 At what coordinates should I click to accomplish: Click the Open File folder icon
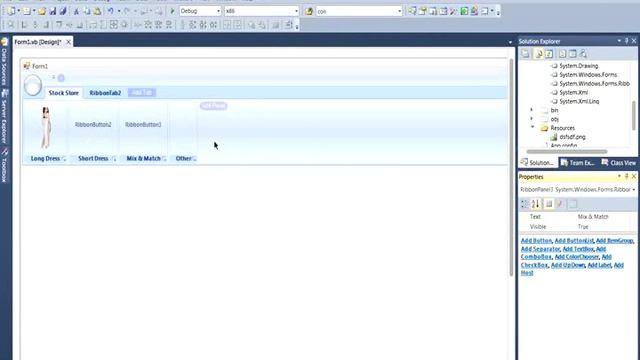point(42,11)
